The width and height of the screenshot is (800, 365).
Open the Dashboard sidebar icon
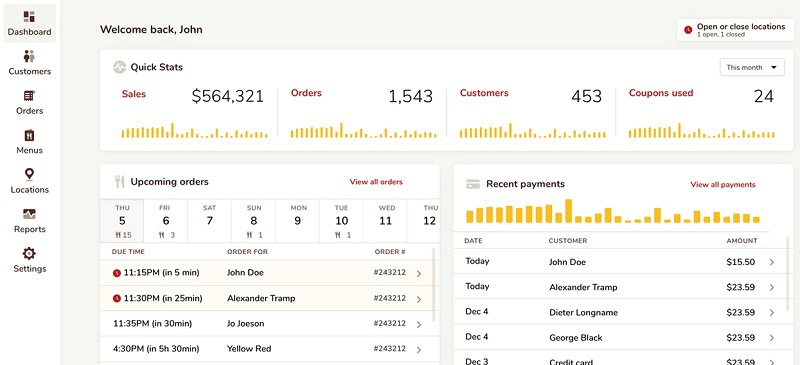[x=29, y=17]
